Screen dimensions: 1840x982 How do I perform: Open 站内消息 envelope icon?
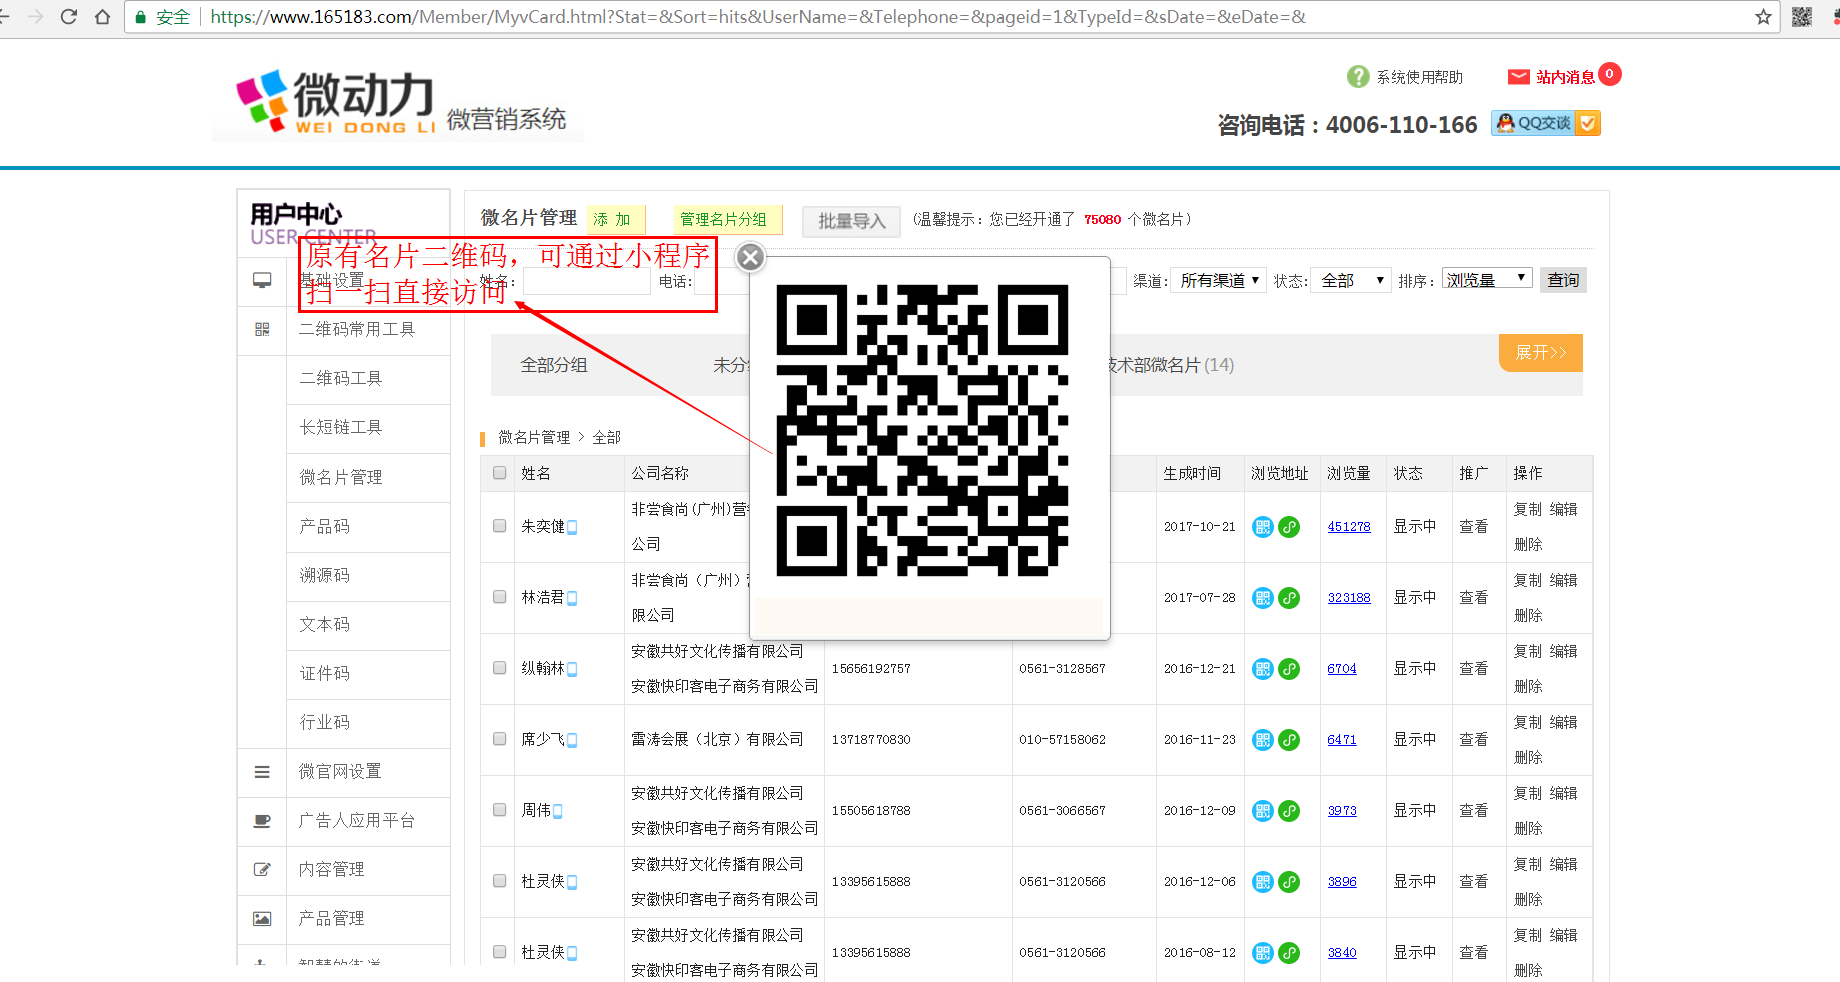pyautogui.click(x=1518, y=77)
